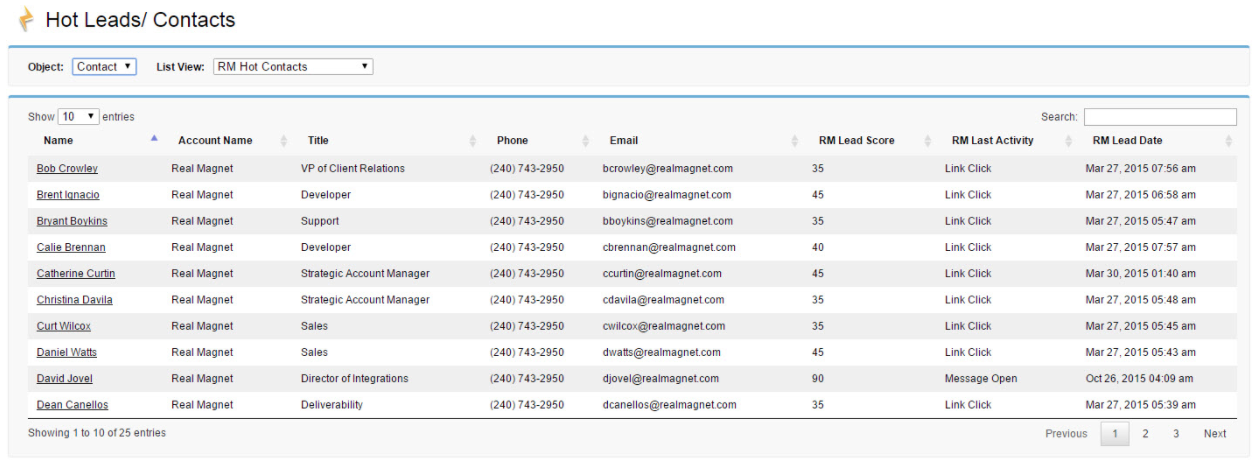Image resolution: width=1257 pixels, height=464 pixels.
Task: Click the Phone column header
Action: point(512,141)
